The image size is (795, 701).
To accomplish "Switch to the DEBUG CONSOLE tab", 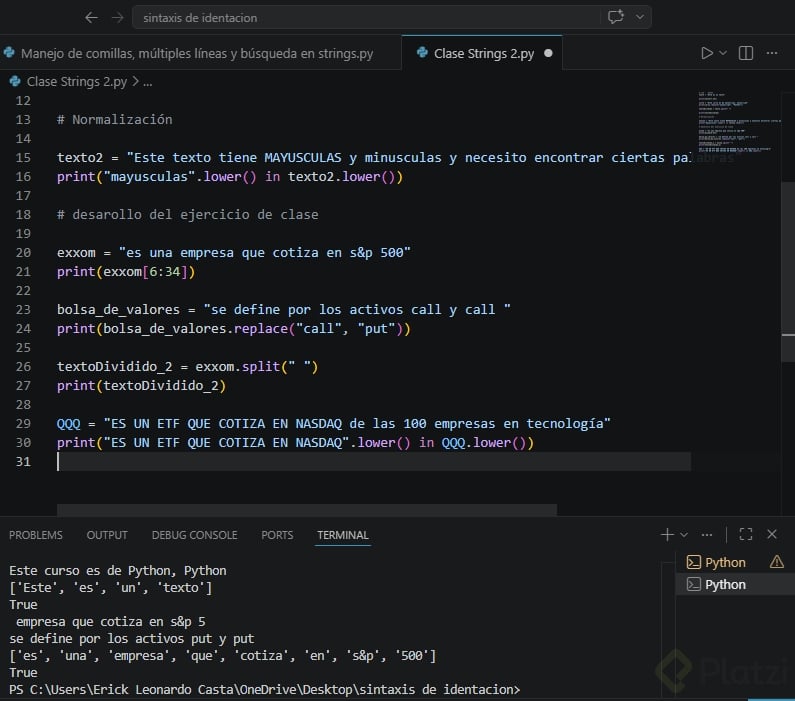I will [x=194, y=535].
